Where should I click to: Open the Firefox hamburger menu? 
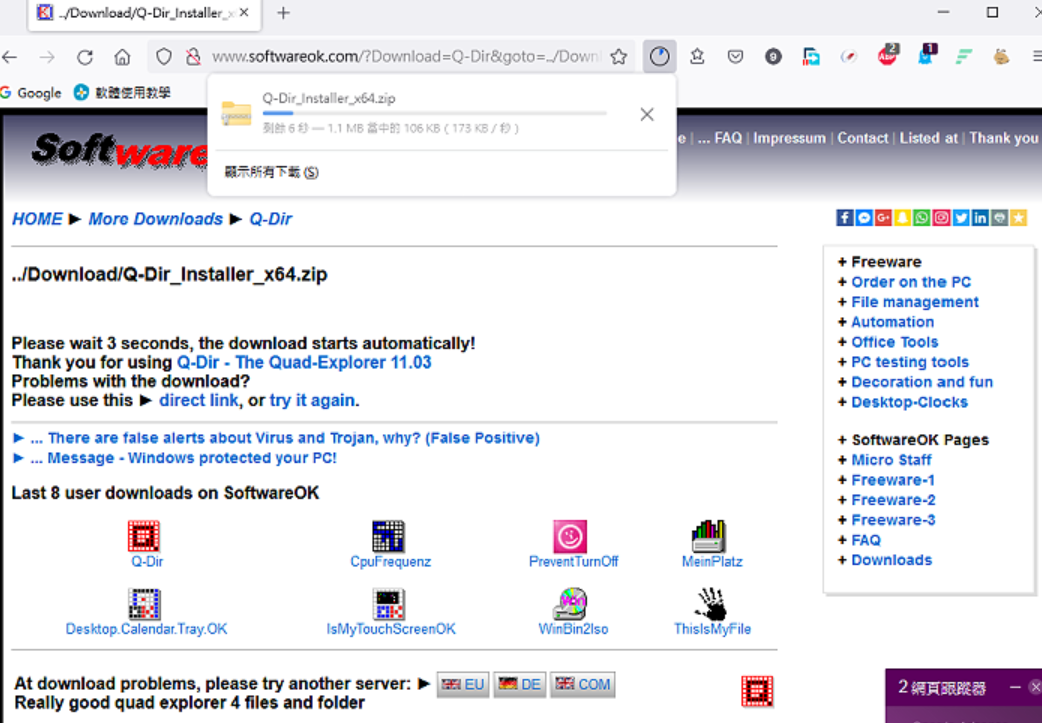click(x=1036, y=56)
